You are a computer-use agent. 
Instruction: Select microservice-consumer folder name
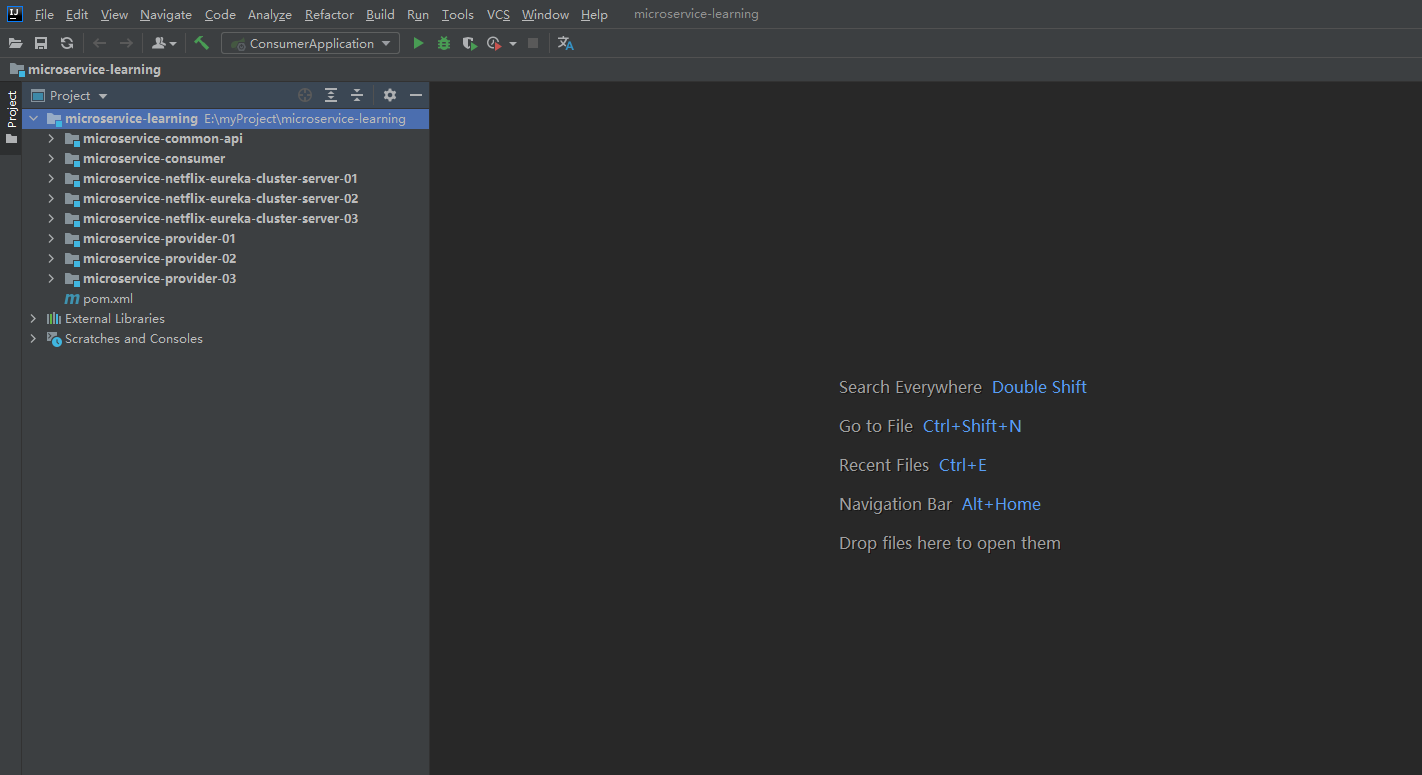154,158
